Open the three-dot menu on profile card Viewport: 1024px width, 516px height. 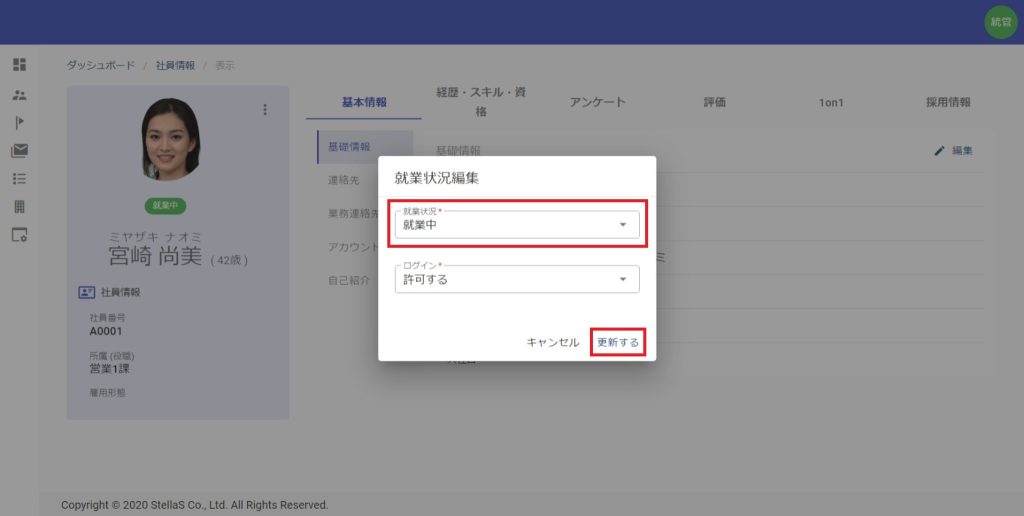pyautogui.click(x=265, y=110)
